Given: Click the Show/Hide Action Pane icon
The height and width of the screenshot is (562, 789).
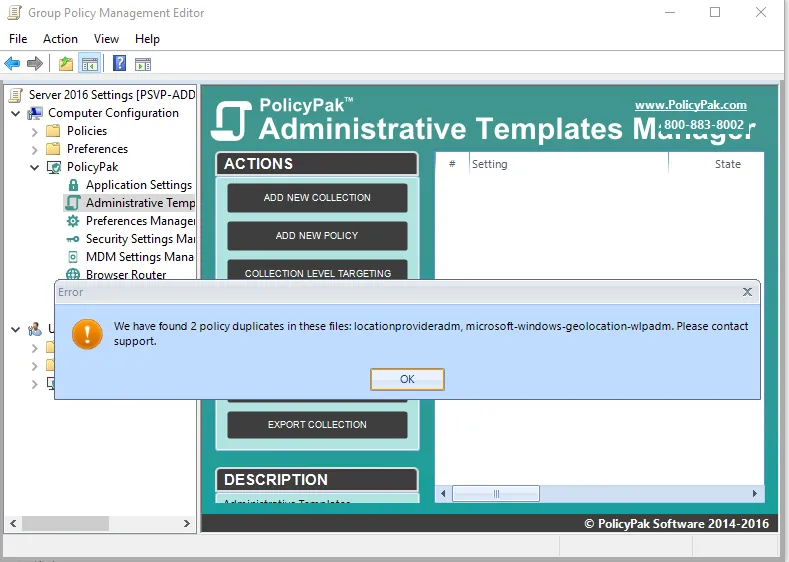Looking at the screenshot, I should pyautogui.click(x=143, y=64).
